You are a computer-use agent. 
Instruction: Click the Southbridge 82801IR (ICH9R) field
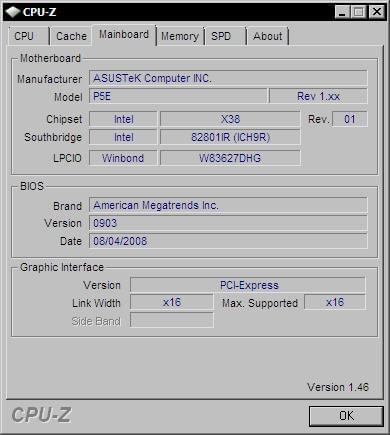coord(230,137)
